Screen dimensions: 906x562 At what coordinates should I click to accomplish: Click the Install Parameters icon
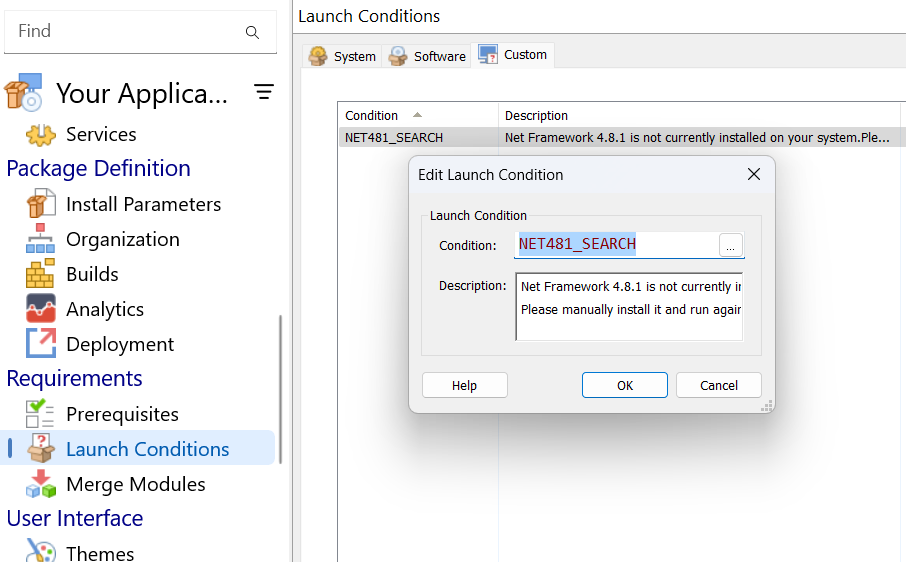(41, 204)
